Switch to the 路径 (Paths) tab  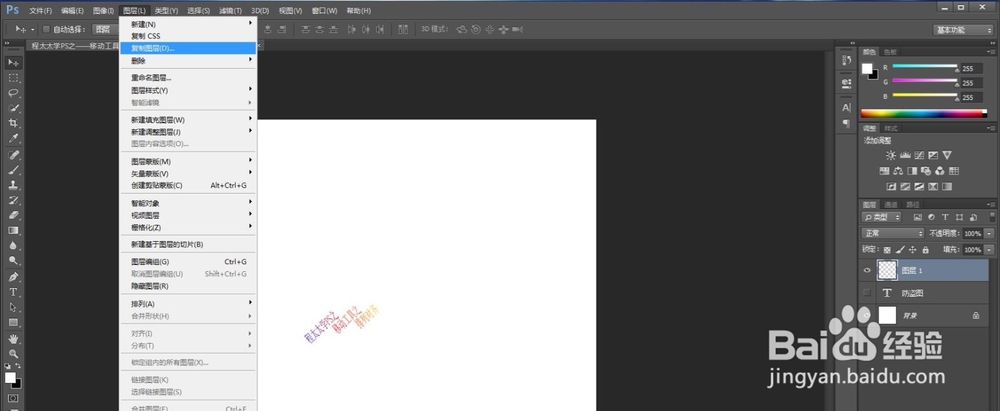(x=913, y=205)
